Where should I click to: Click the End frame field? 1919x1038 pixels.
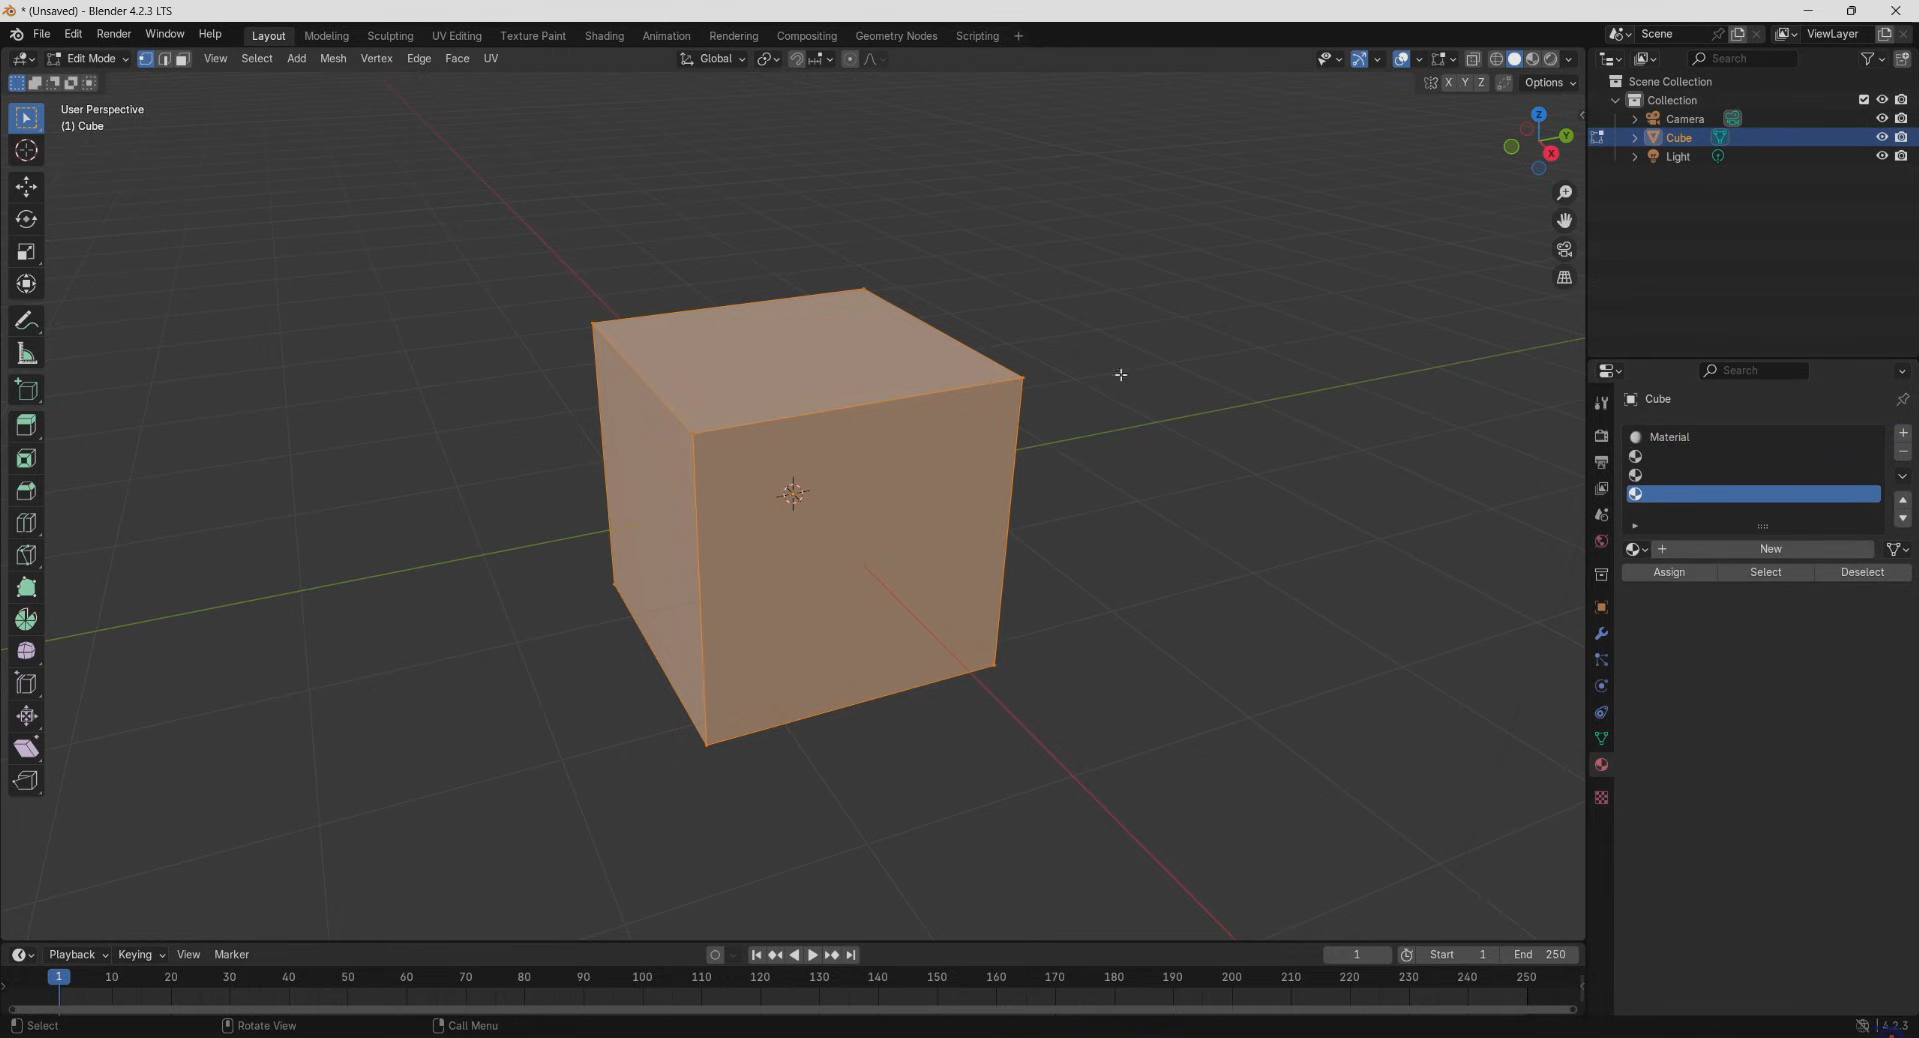click(x=1539, y=955)
